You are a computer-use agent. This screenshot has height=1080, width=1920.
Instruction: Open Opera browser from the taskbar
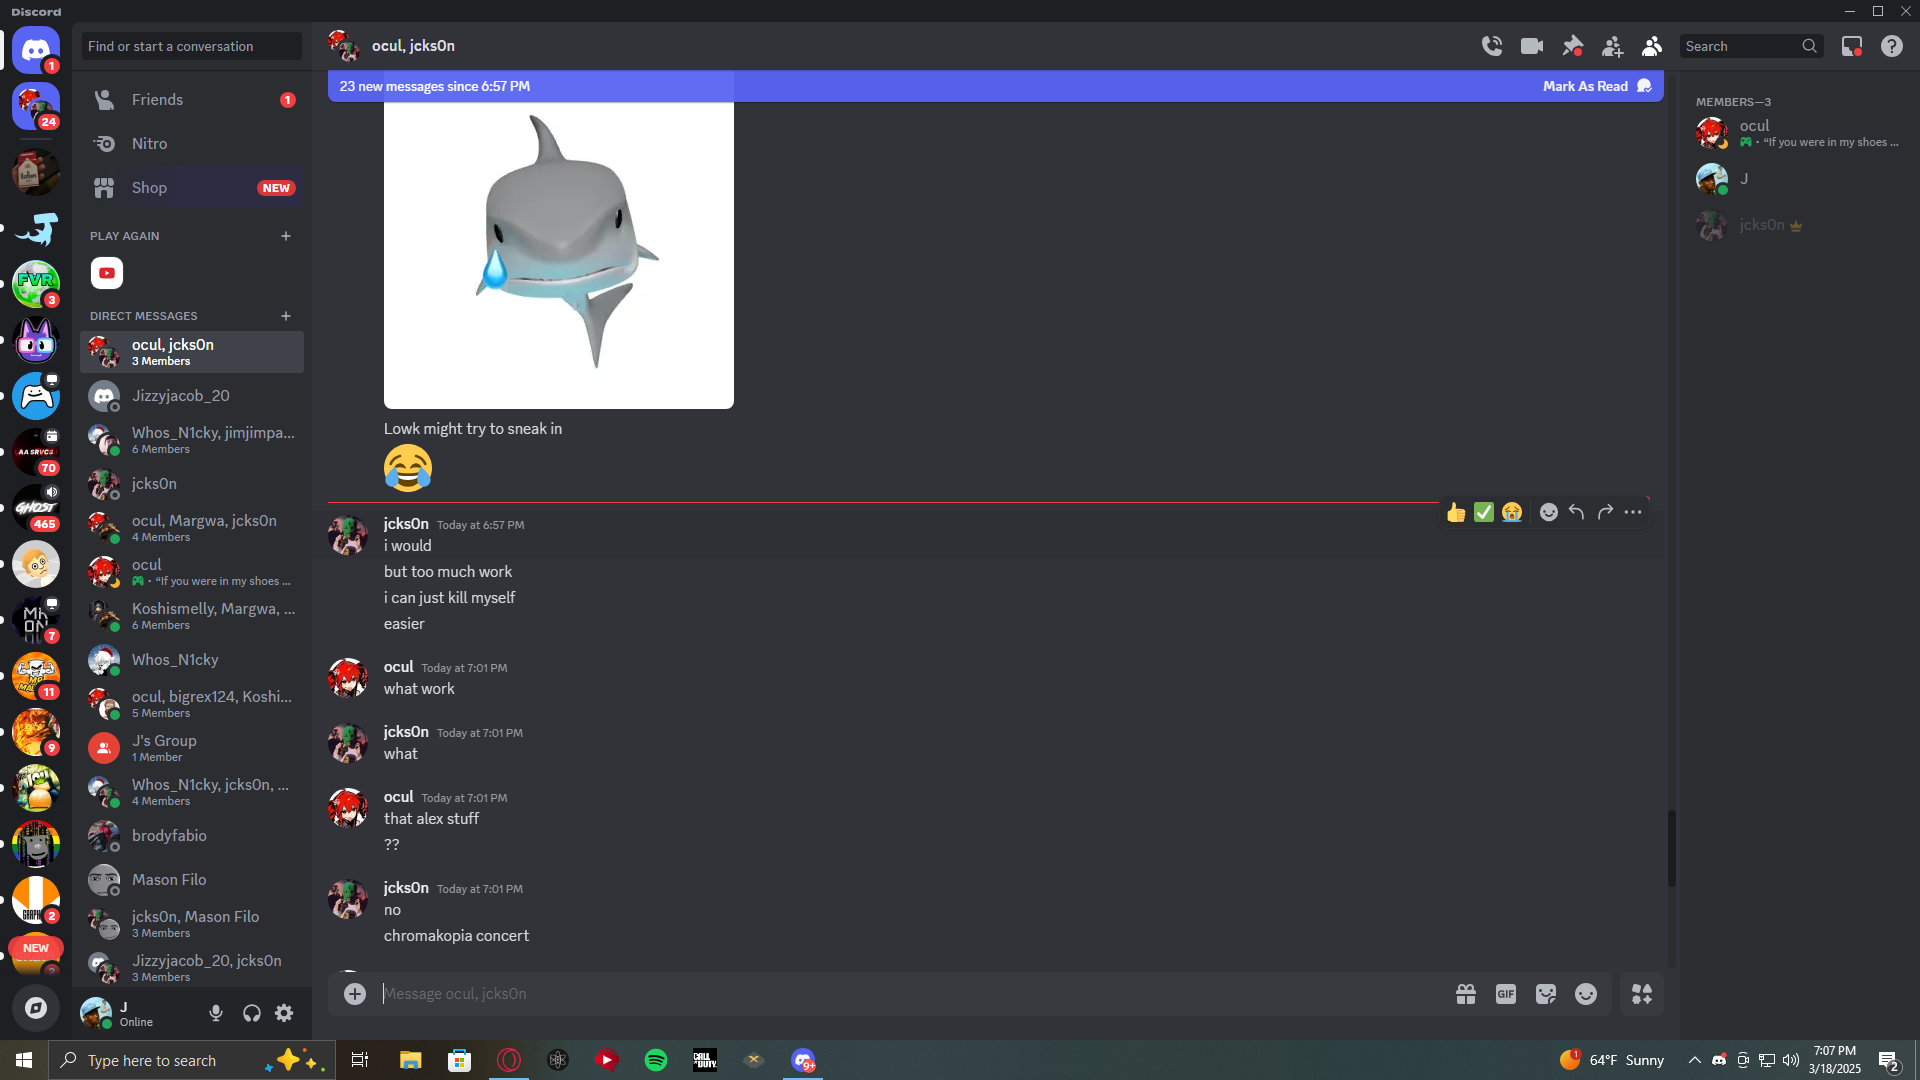pyautogui.click(x=509, y=1060)
